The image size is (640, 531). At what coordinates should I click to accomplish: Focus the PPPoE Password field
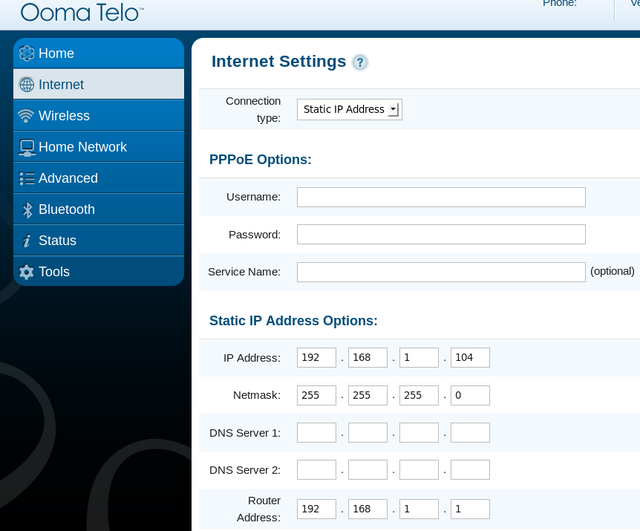(441, 234)
